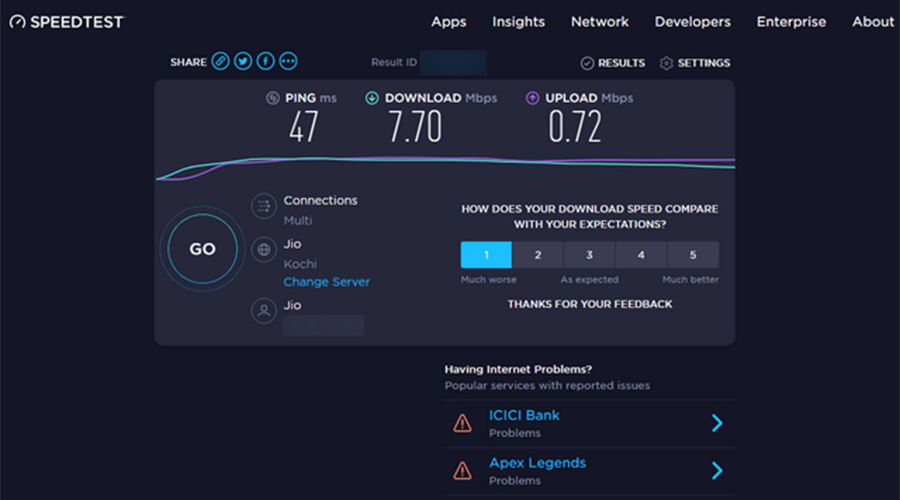This screenshot has height=500, width=900.
Task: Open the Insights menu
Action: pyautogui.click(x=518, y=21)
